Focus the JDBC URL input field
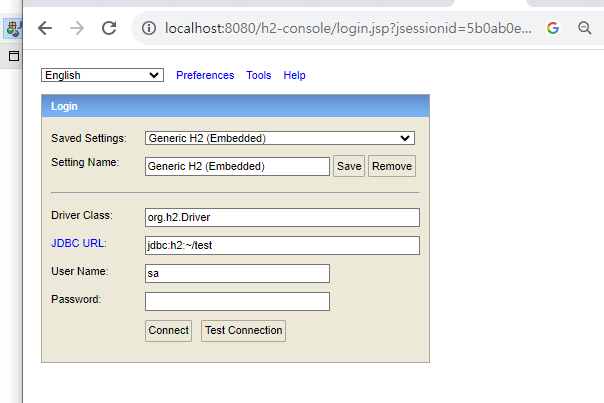Screen dimensions: 604x403 click(x=282, y=245)
